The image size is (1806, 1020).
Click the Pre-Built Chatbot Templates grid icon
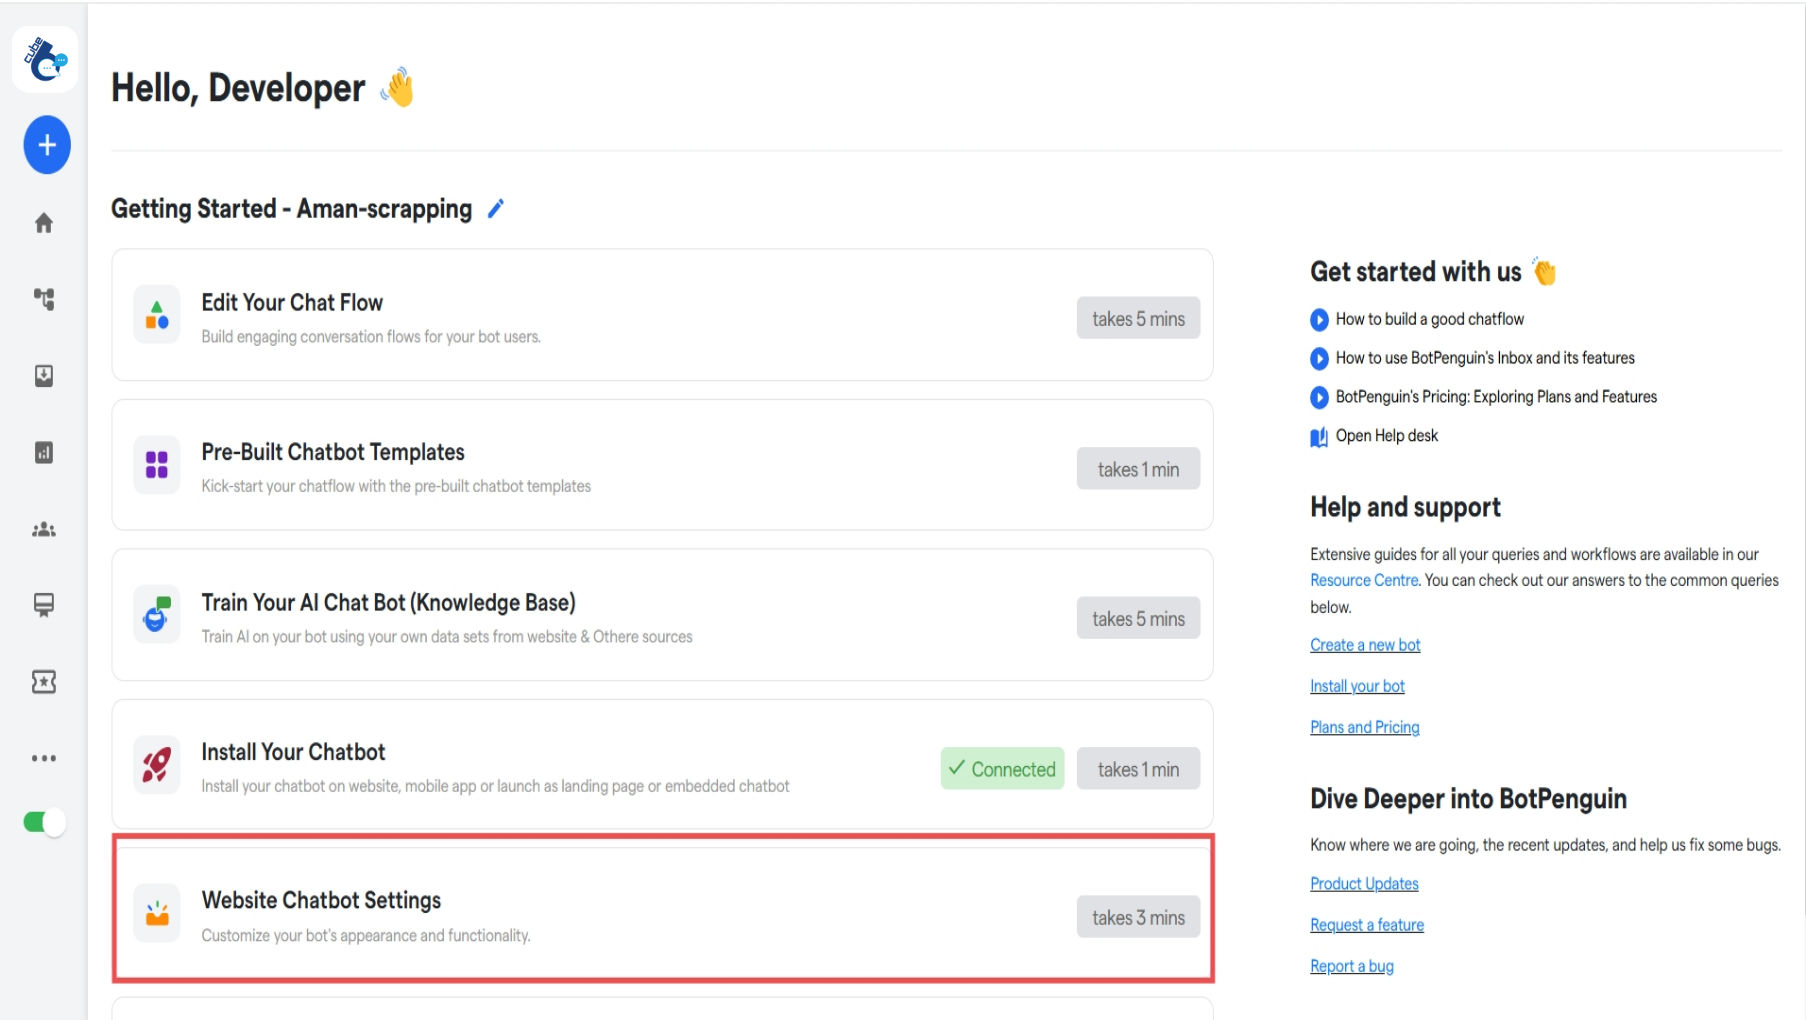[x=157, y=465]
